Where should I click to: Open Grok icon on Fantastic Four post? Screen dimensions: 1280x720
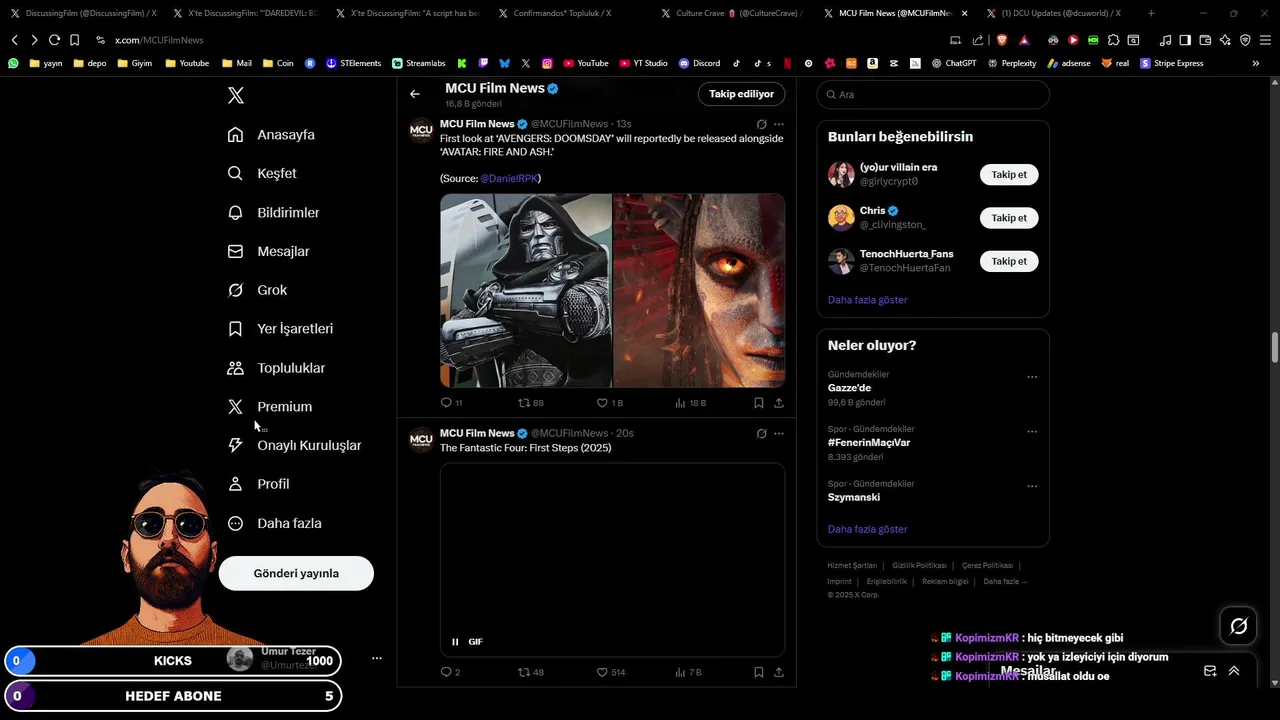[761, 434]
